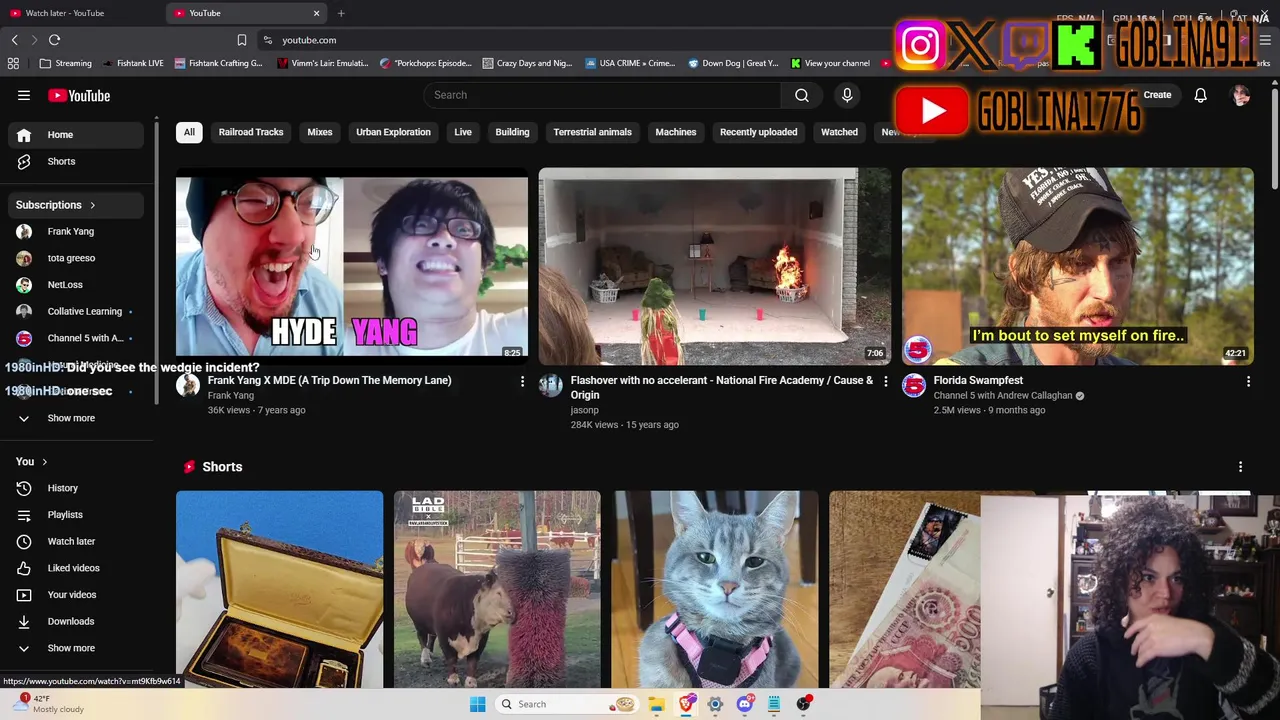Open the notifications bell
The image size is (1280, 720).
point(1200,95)
